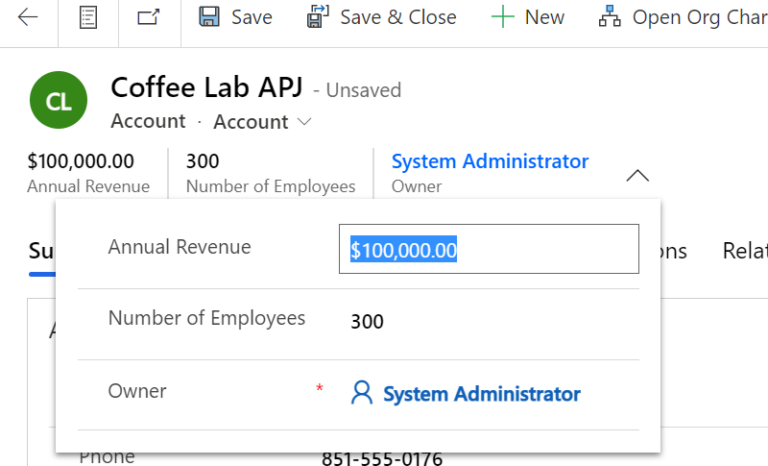Click the phone number 851-555-0176

click(382, 458)
